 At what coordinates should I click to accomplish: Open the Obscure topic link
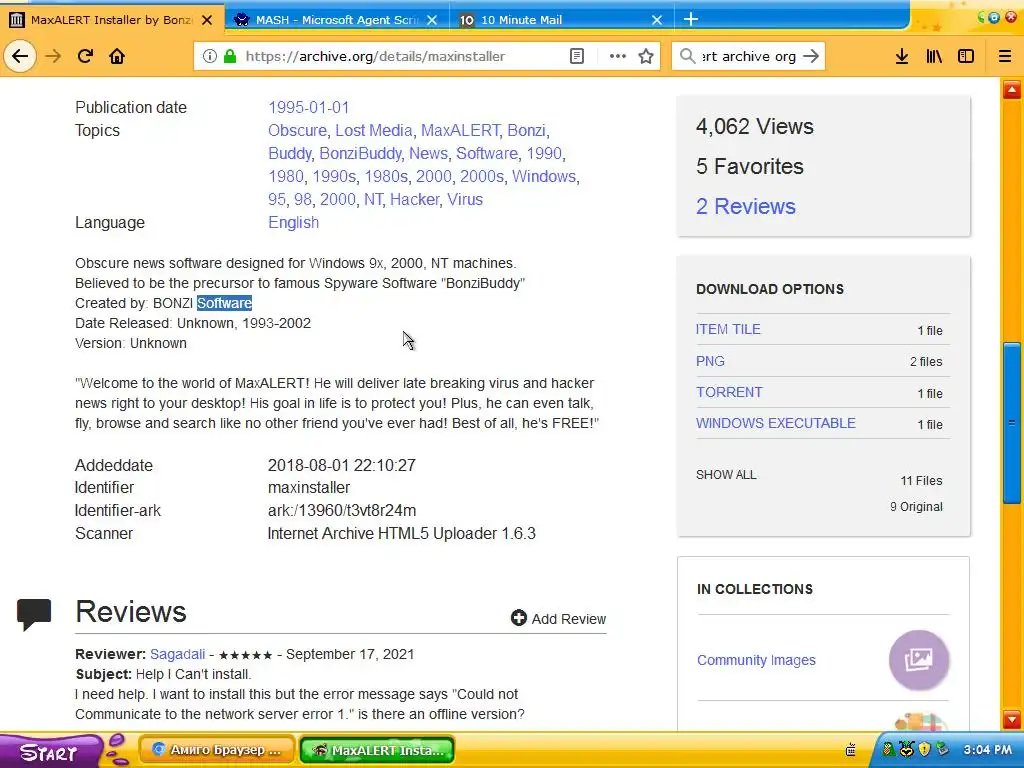click(297, 130)
